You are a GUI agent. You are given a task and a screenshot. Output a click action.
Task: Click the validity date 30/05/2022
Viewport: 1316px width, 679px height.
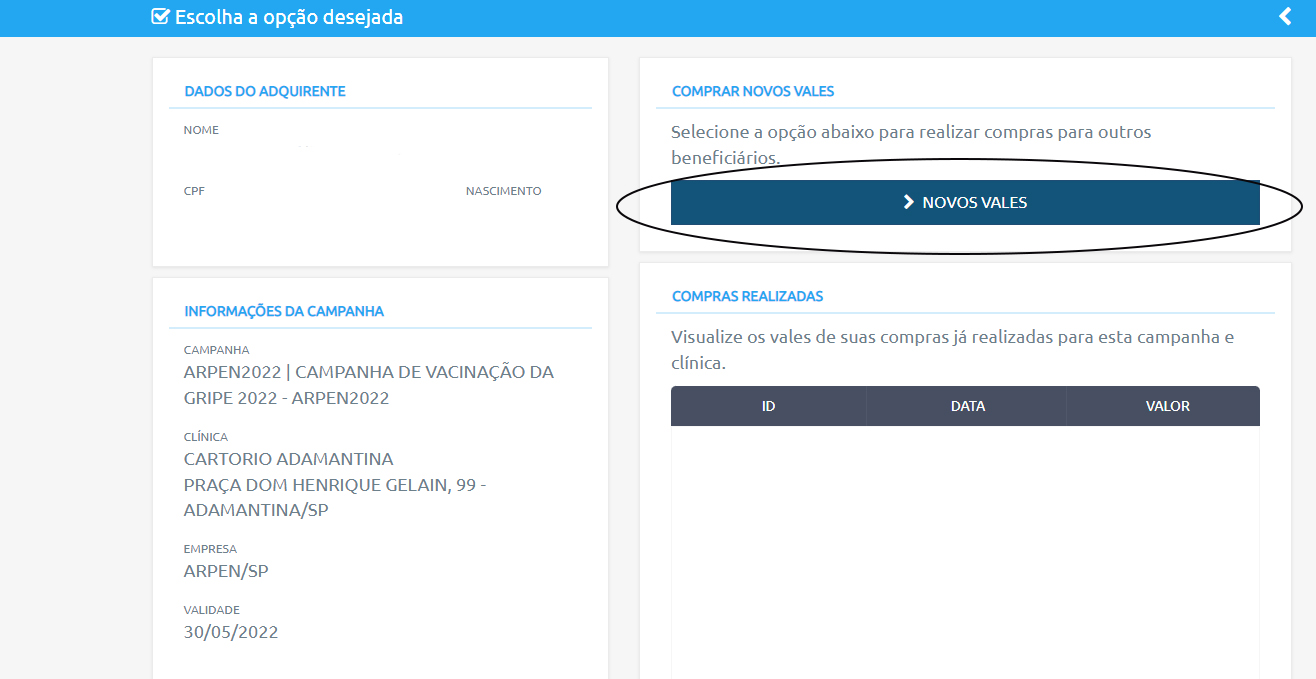[x=231, y=632]
